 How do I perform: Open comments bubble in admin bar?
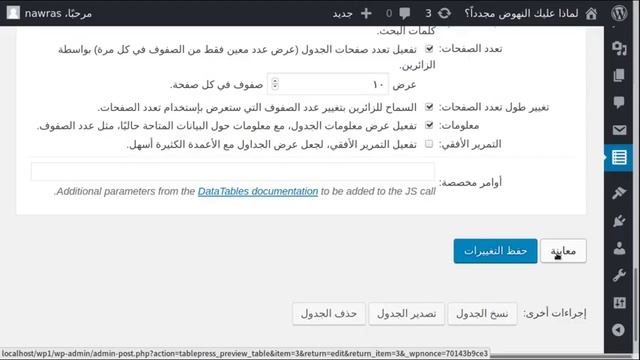404,13
